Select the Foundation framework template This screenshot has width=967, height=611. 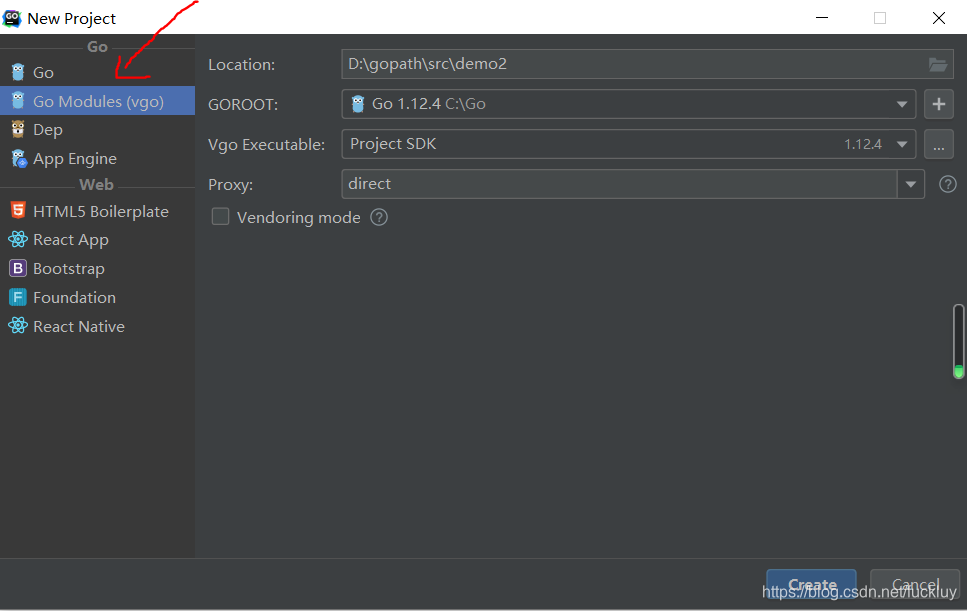tap(73, 297)
